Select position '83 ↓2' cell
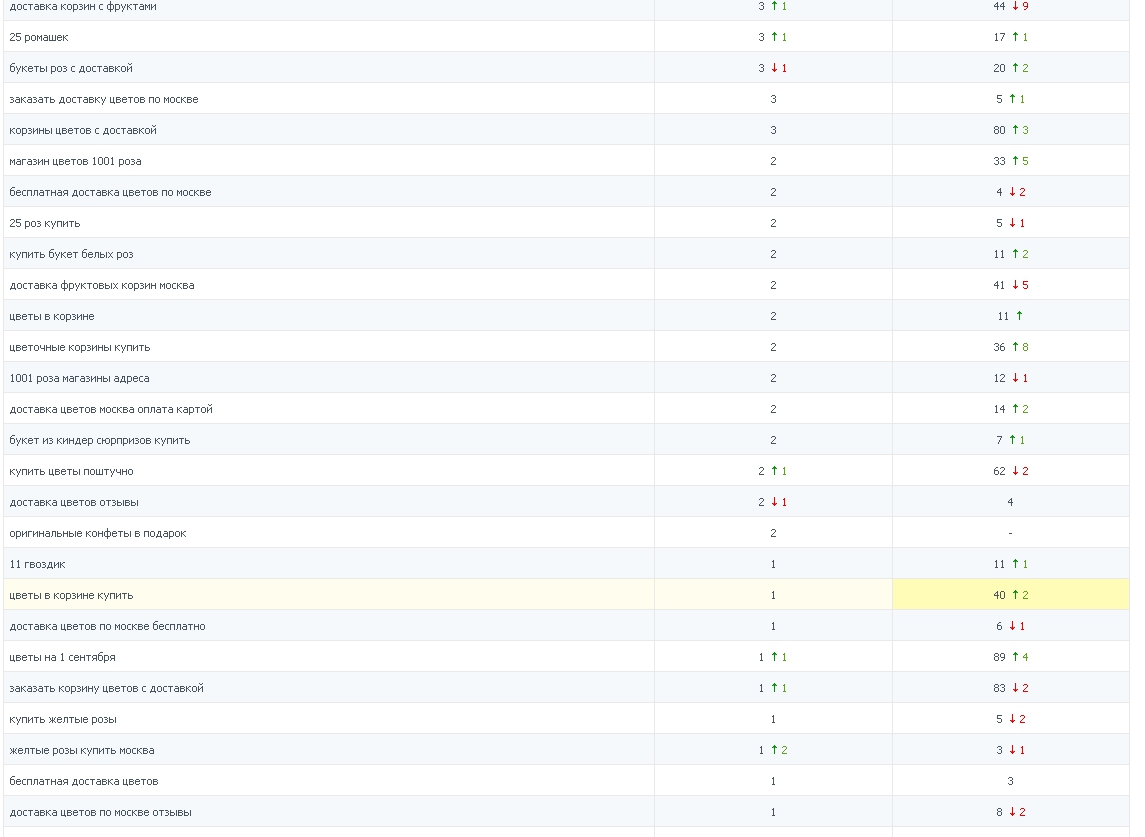This screenshot has width=1145, height=837. pyautogui.click(x=1011, y=689)
